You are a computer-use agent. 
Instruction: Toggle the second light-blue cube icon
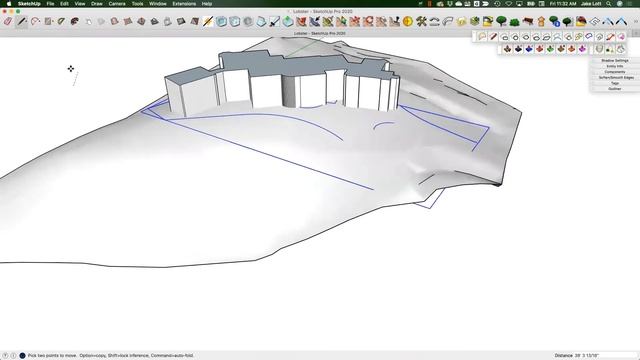click(x=234, y=21)
